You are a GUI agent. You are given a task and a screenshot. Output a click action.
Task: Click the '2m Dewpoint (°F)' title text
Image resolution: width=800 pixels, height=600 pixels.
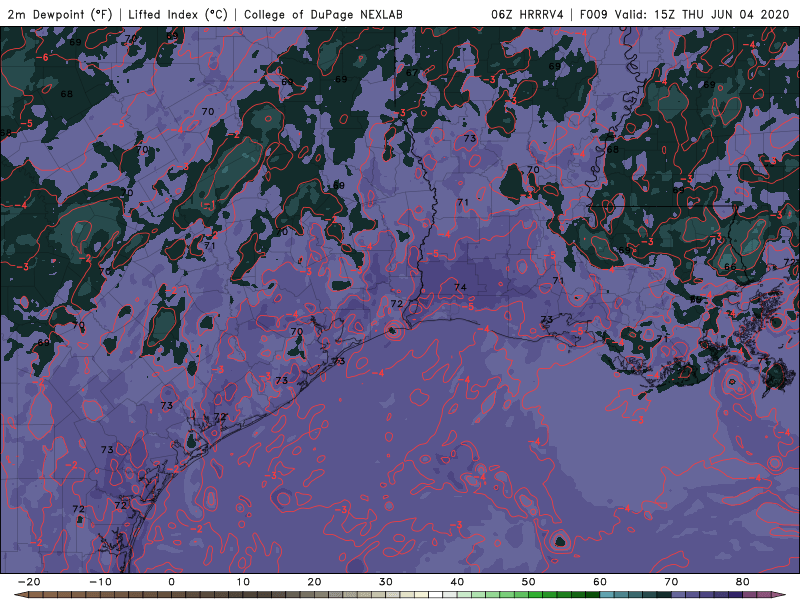click(60, 15)
